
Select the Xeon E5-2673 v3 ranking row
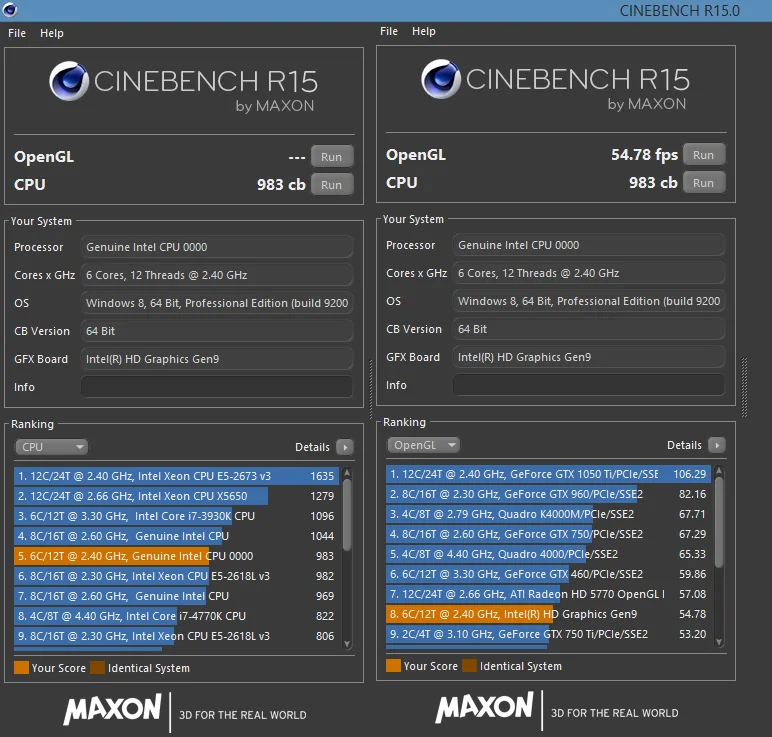[176, 476]
